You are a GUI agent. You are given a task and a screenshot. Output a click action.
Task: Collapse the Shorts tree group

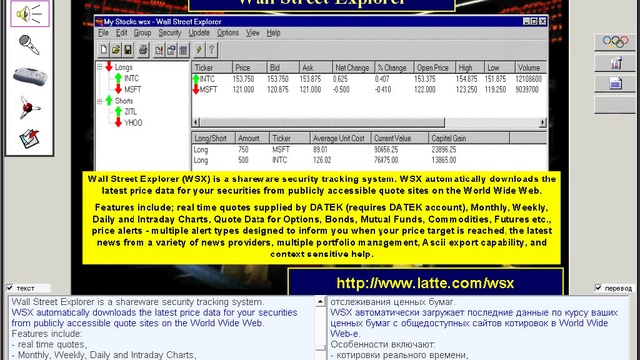click(x=100, y=101)
